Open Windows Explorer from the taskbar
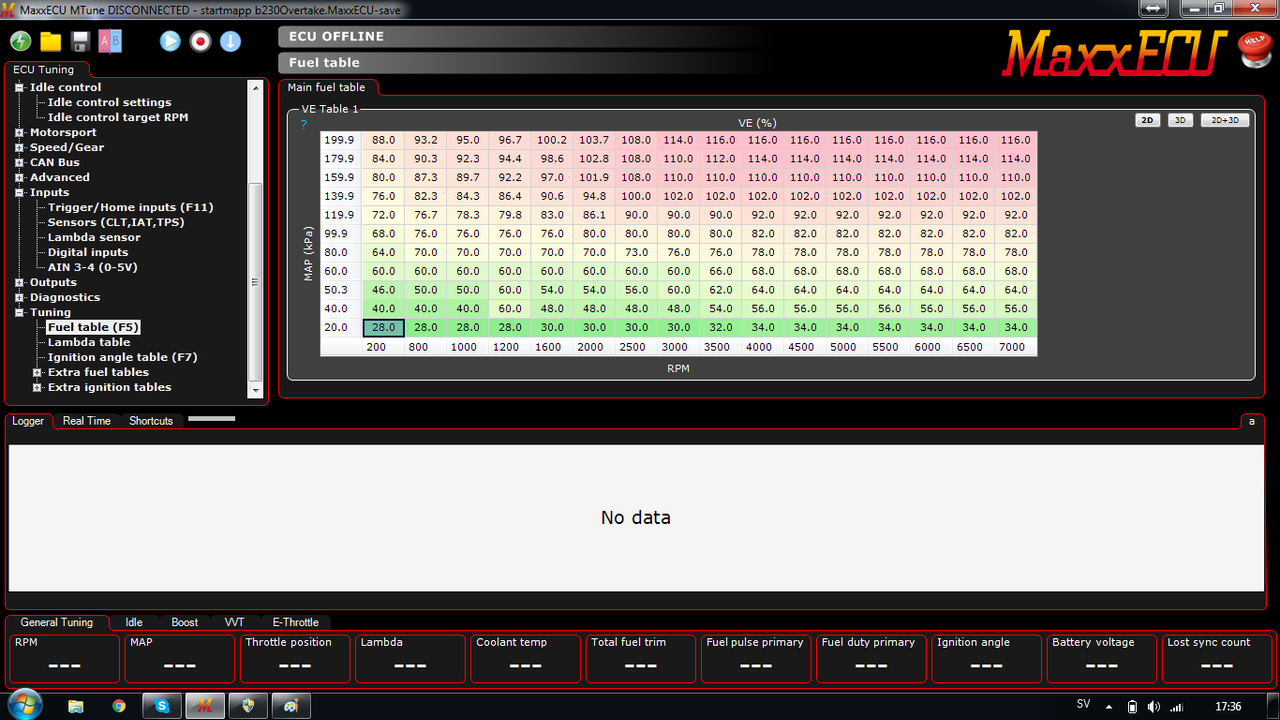Viewport: 1280px width, 720px height. [x=76, y=705]
